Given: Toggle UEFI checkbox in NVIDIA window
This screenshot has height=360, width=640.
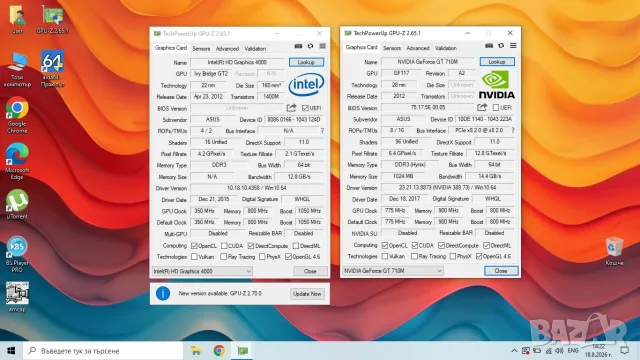Looking at the screenshot, I should 496,108.
